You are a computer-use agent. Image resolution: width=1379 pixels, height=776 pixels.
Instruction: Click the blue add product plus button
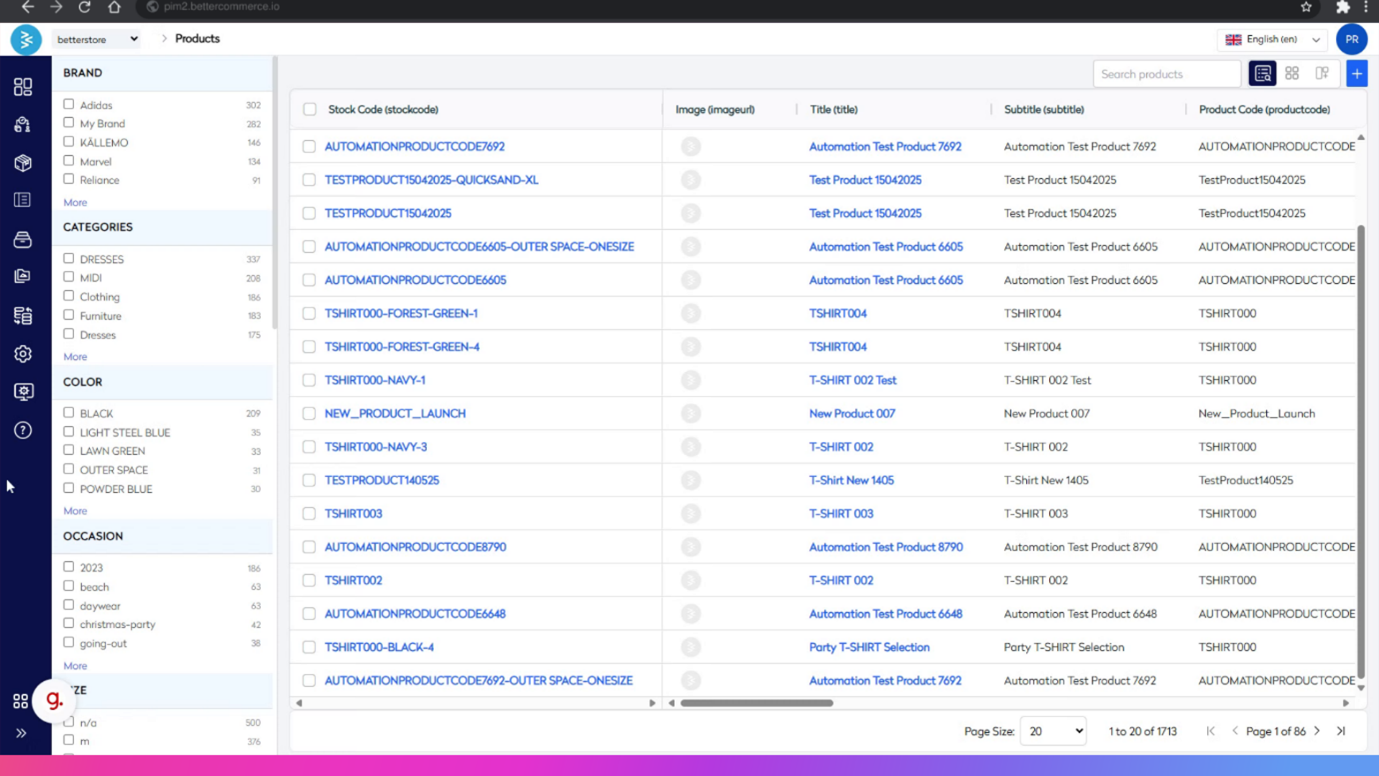click(1356, 73)
